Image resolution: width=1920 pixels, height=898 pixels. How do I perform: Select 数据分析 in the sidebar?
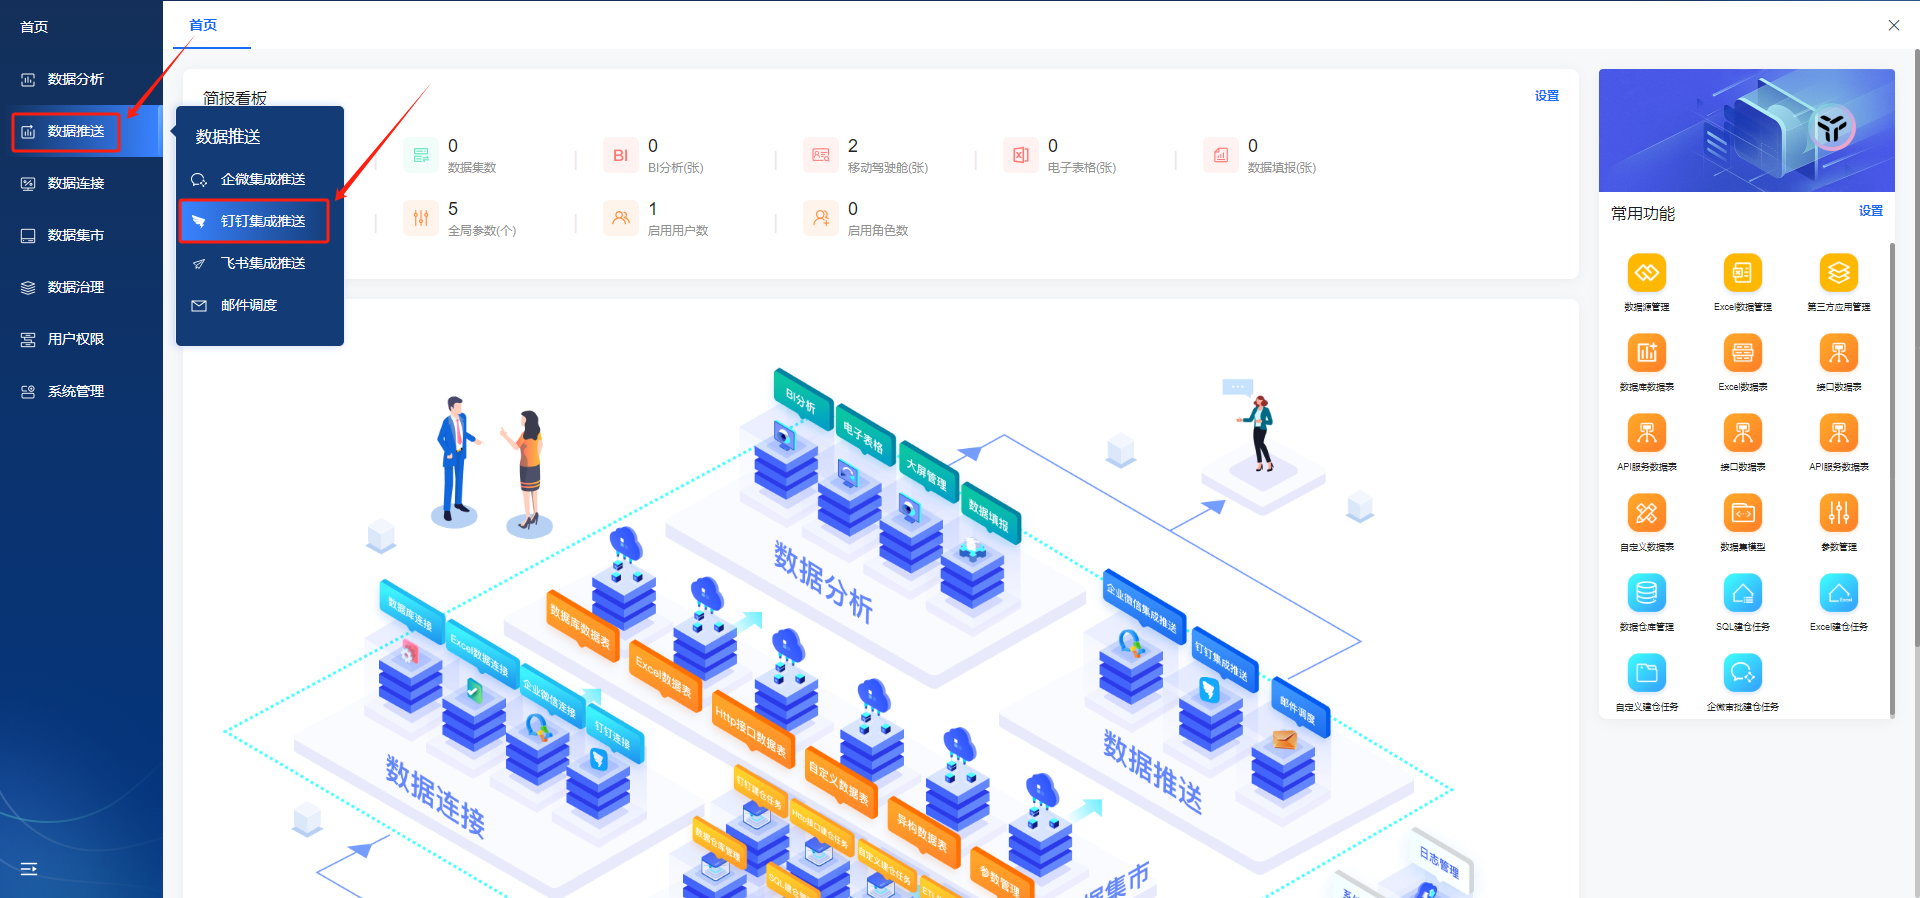point(80,79)
